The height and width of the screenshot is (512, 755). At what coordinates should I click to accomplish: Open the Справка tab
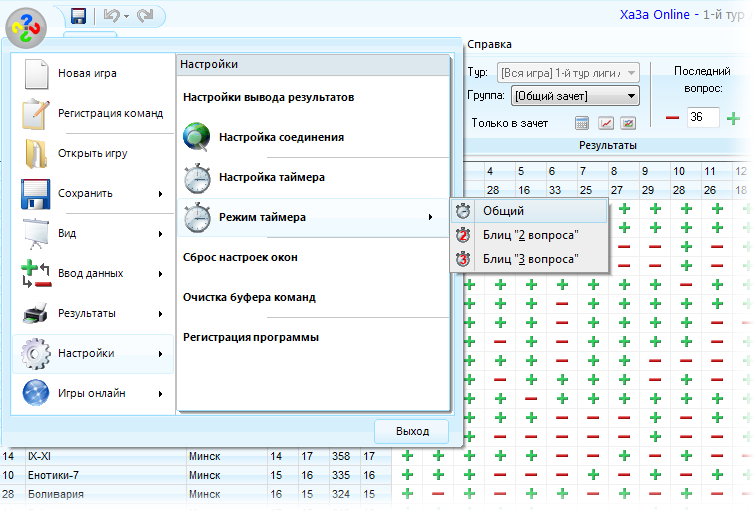pyautogui.click(x=489, y=44)
